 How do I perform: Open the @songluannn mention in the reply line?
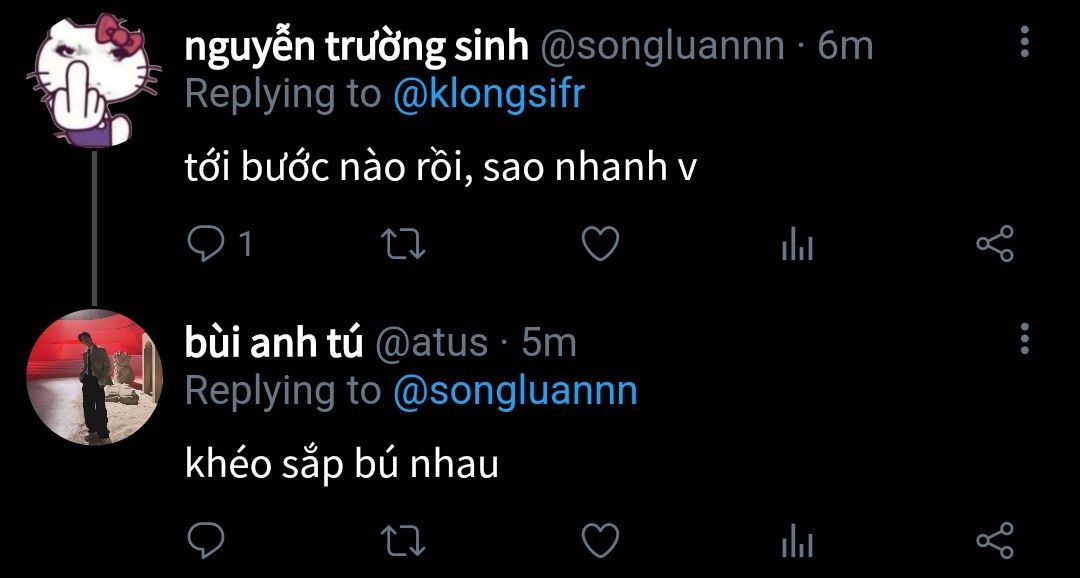pyautogui.click(x=515, y=391)
